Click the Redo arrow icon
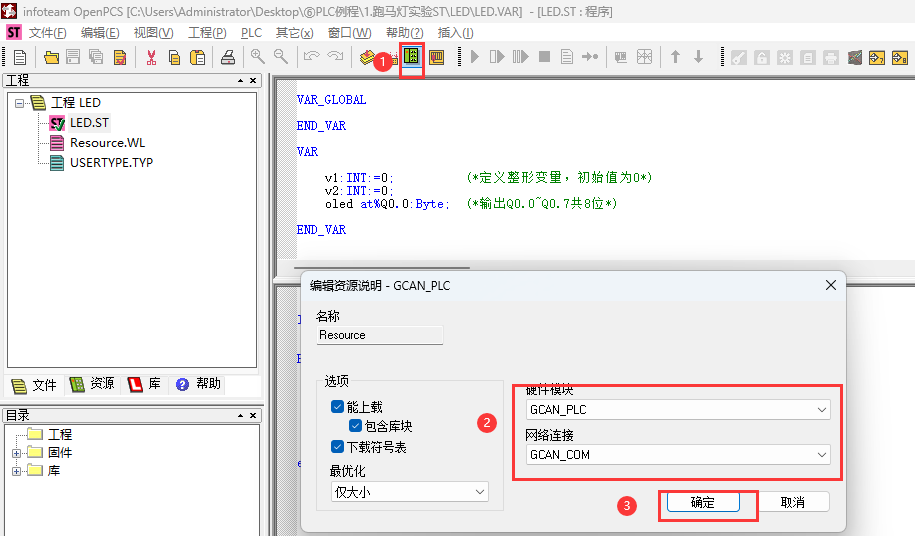Viewport: 915px width, 536px height. pos(335,57)
